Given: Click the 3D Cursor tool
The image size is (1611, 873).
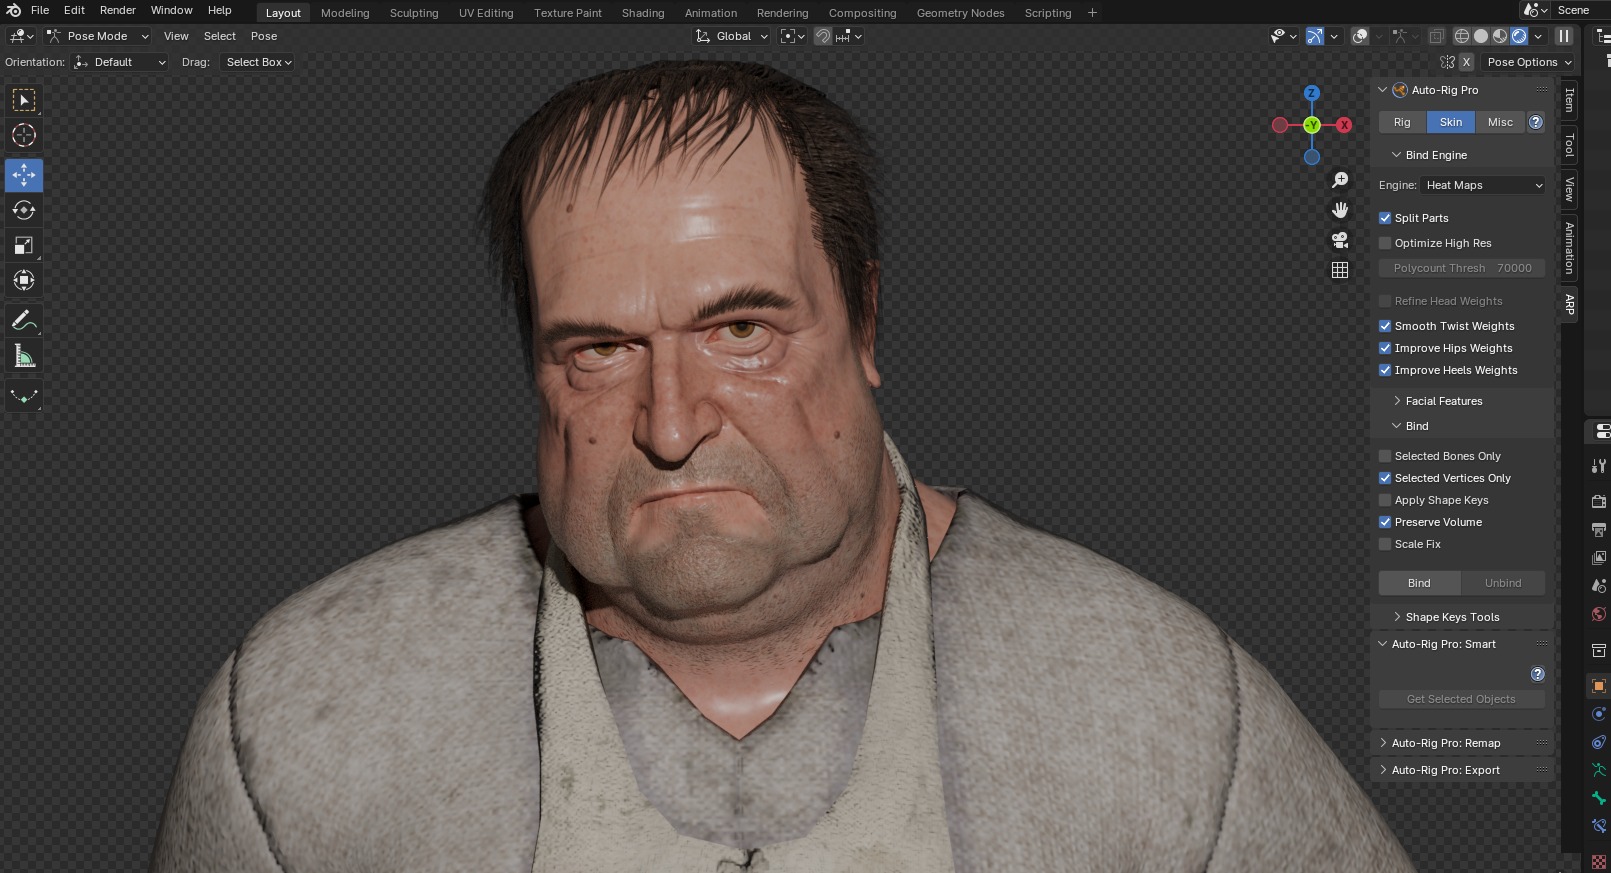Looking at the screenshot, I should 24,135.
